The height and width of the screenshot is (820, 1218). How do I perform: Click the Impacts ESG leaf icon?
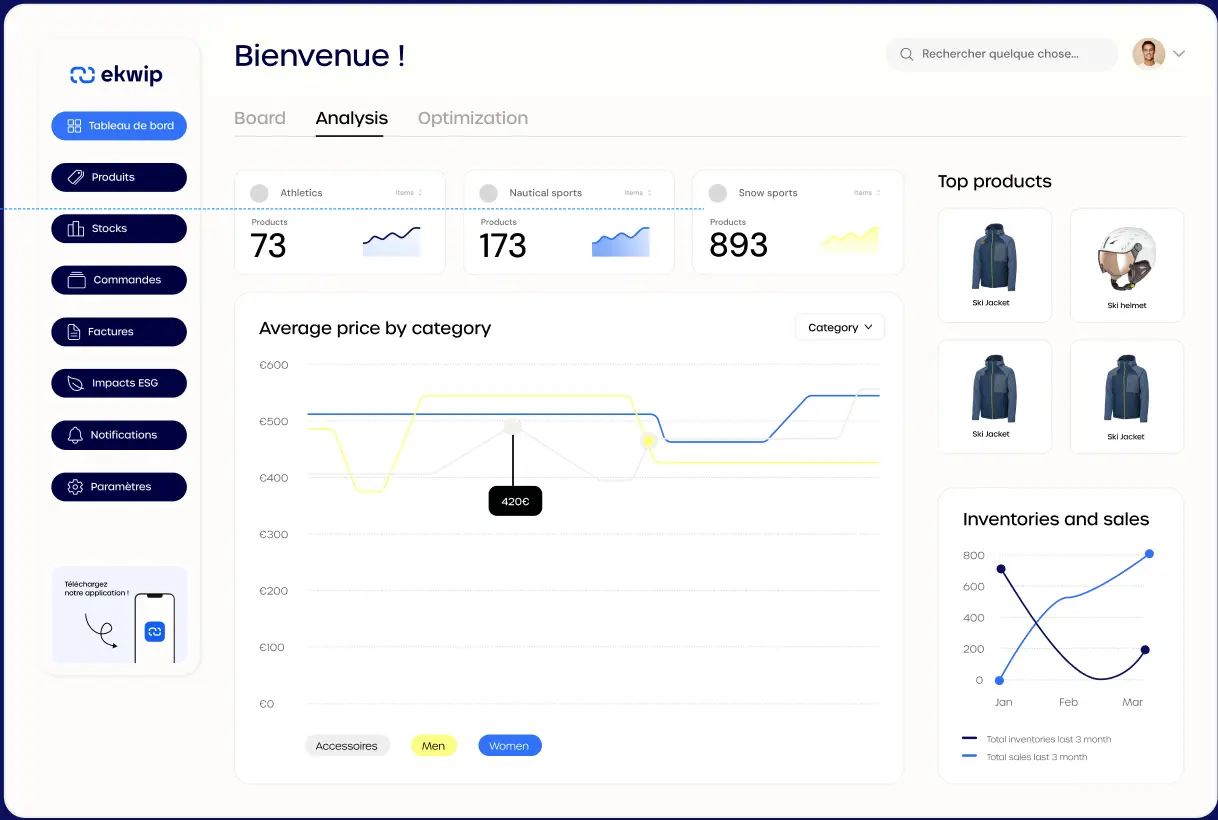click(x=75, y=383)
